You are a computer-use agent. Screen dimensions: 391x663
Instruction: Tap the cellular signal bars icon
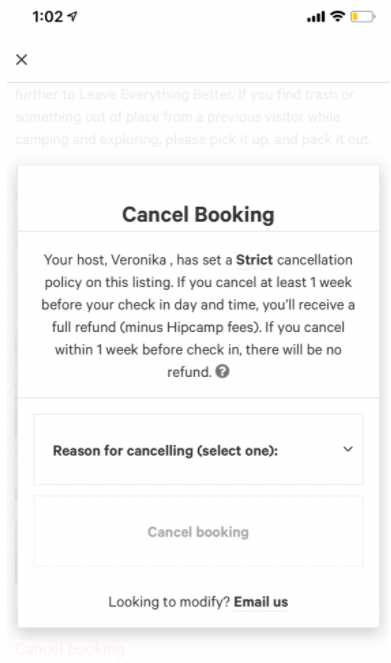tap(316, 17)
